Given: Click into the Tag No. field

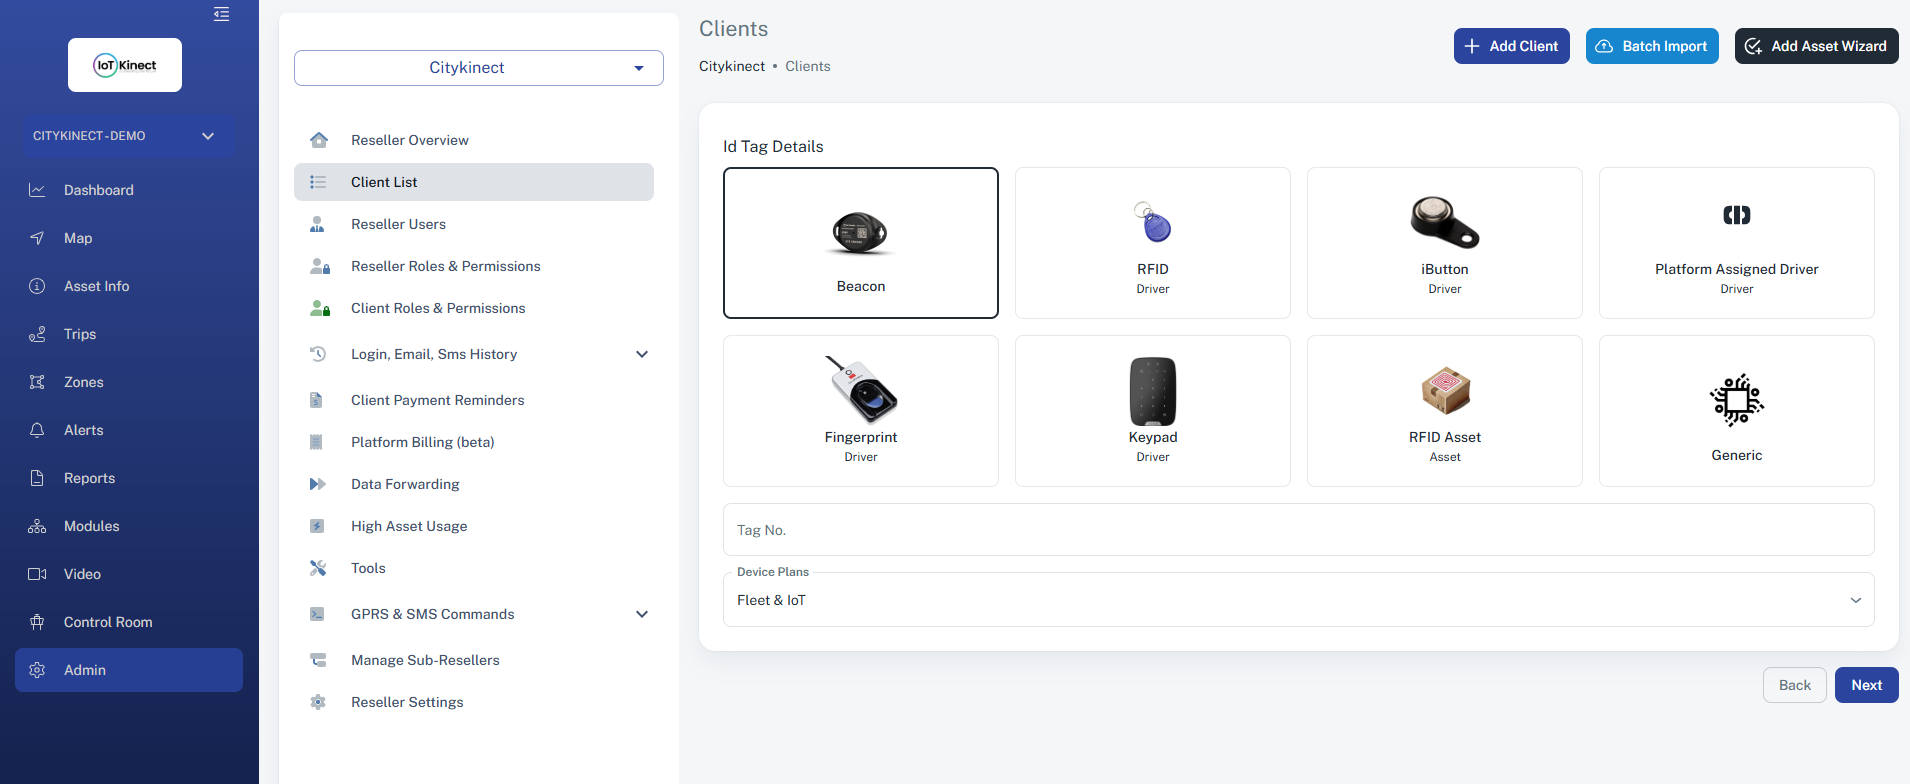Looking at the screenshot, I should pos(1297,530).
